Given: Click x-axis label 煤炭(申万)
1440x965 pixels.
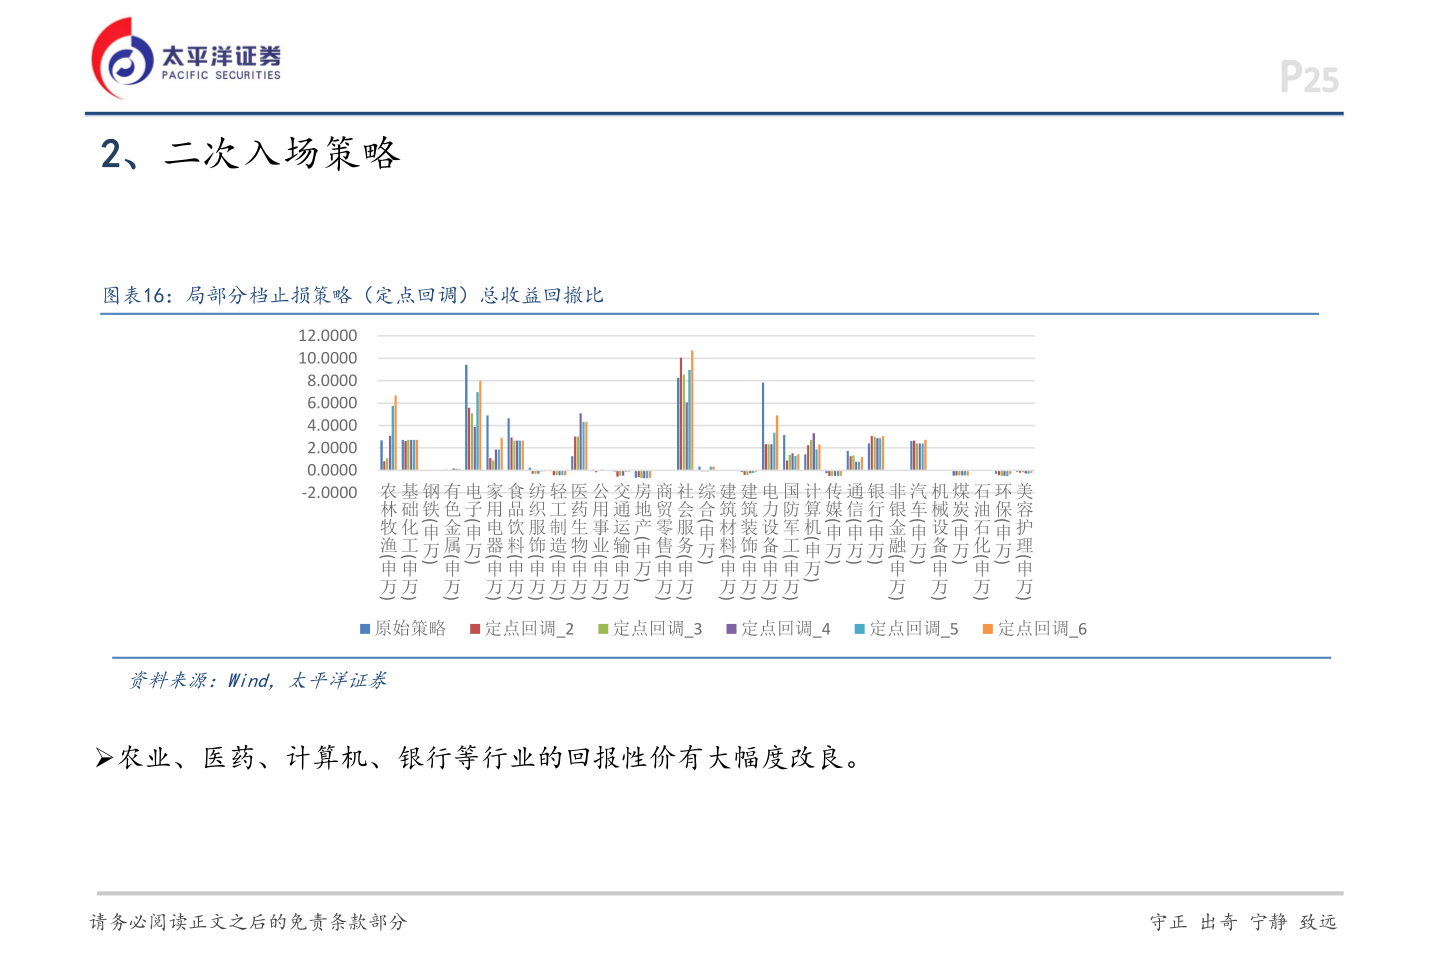Looking at the screenshot, I should click(x=961, y=523).
